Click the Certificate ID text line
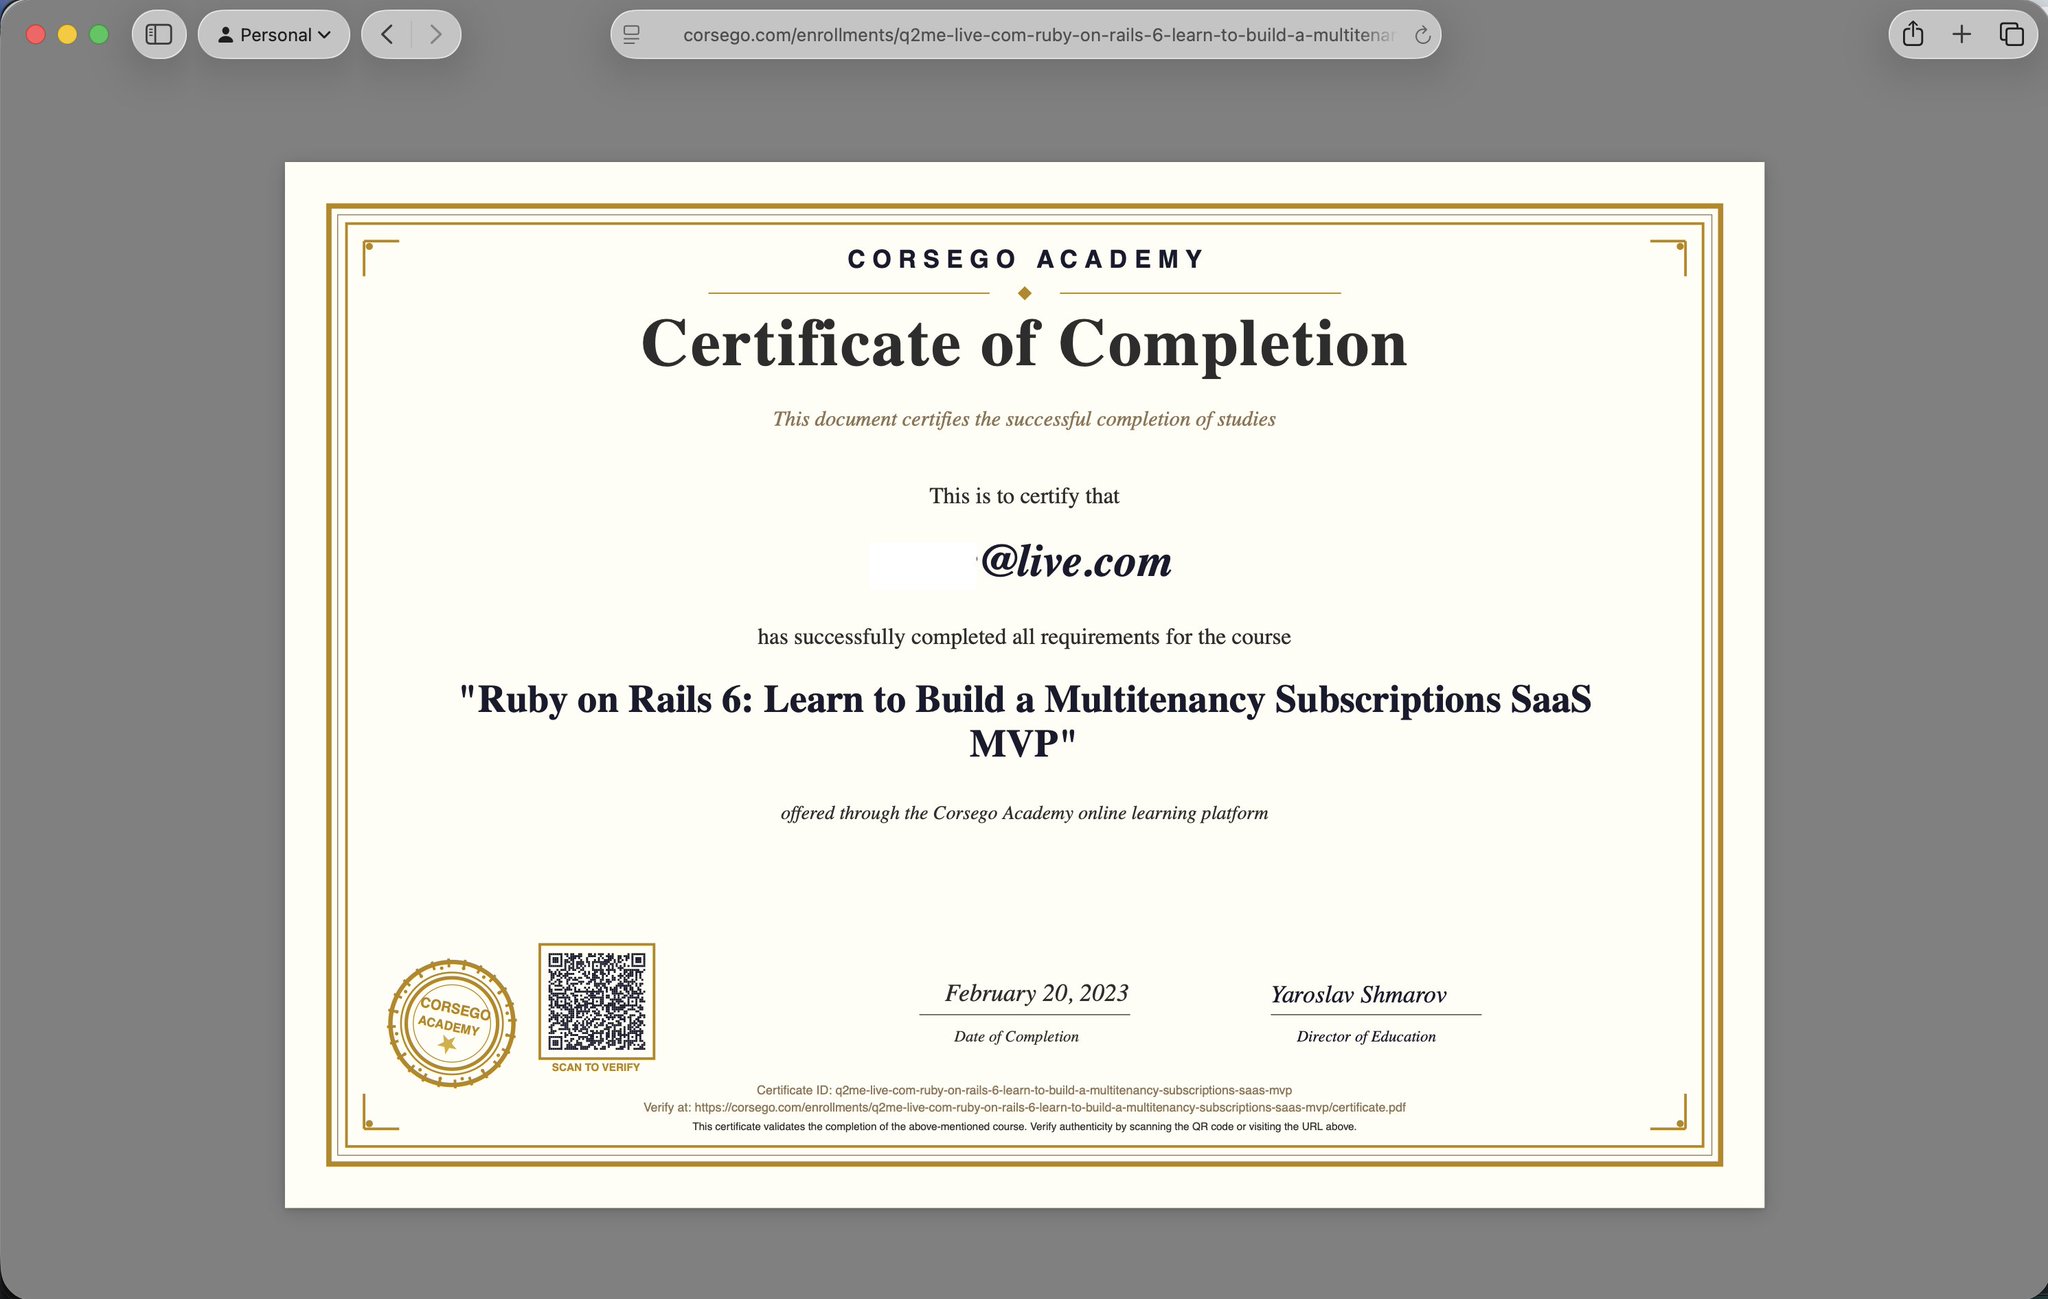2048x1299 pixels. coord(1024,1090)
